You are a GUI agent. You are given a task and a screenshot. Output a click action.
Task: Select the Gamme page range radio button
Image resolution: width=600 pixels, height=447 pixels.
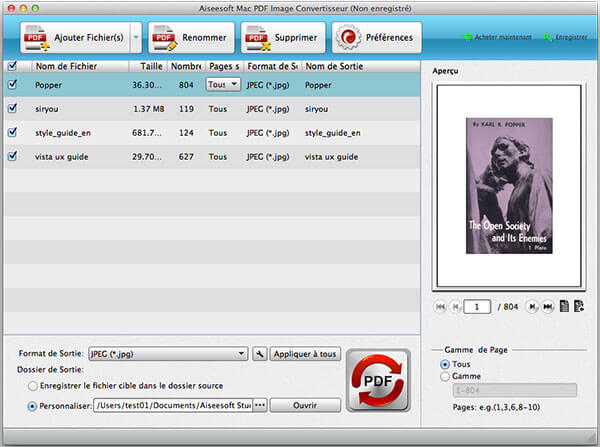point(446,376)
